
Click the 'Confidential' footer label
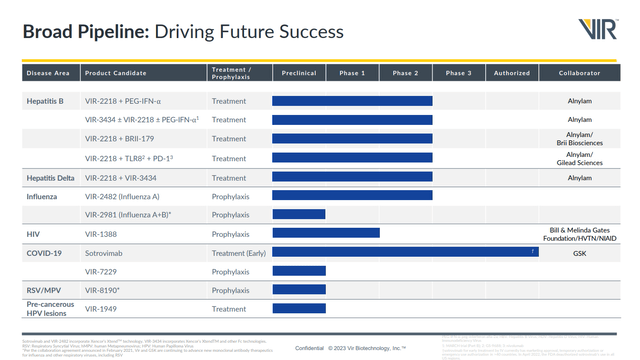[309, 348]
